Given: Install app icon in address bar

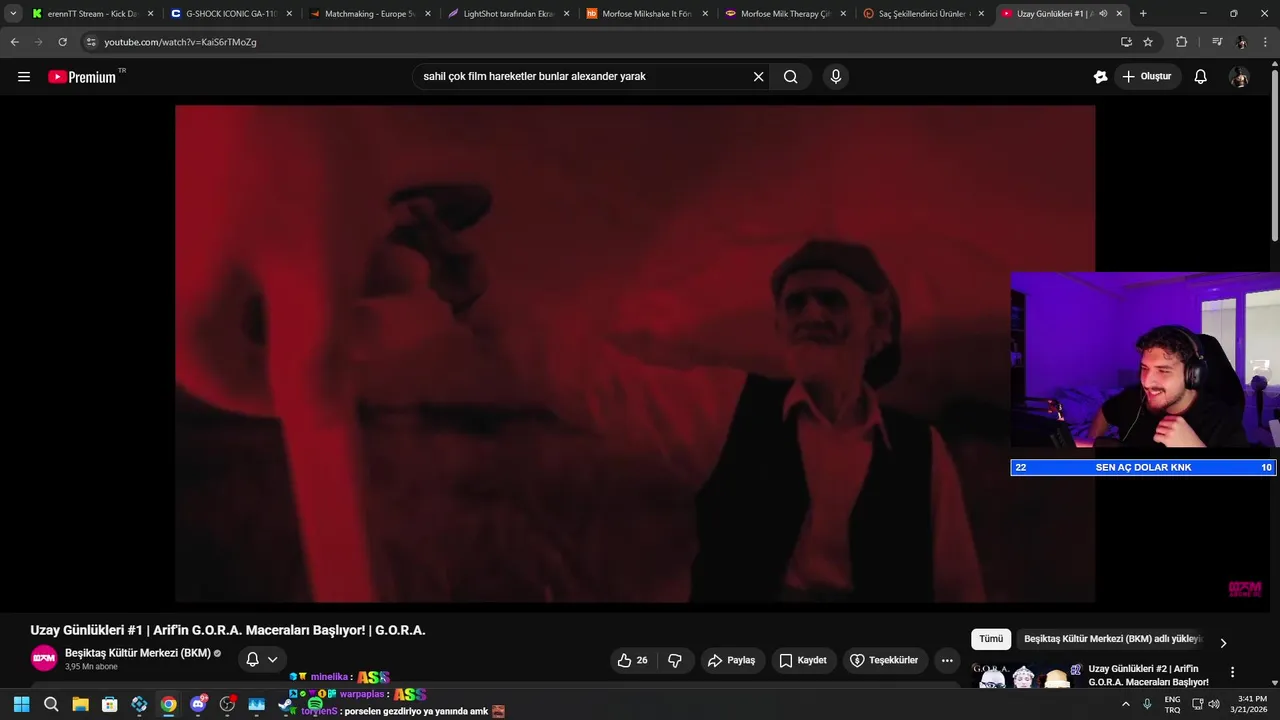Looking at the screenshot, I should point(1126,42).
